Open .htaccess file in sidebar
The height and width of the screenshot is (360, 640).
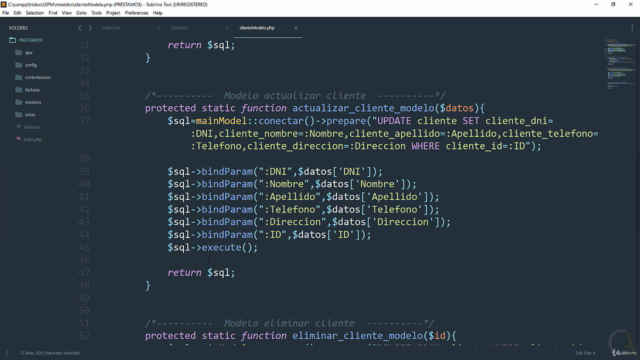(31, 127)
